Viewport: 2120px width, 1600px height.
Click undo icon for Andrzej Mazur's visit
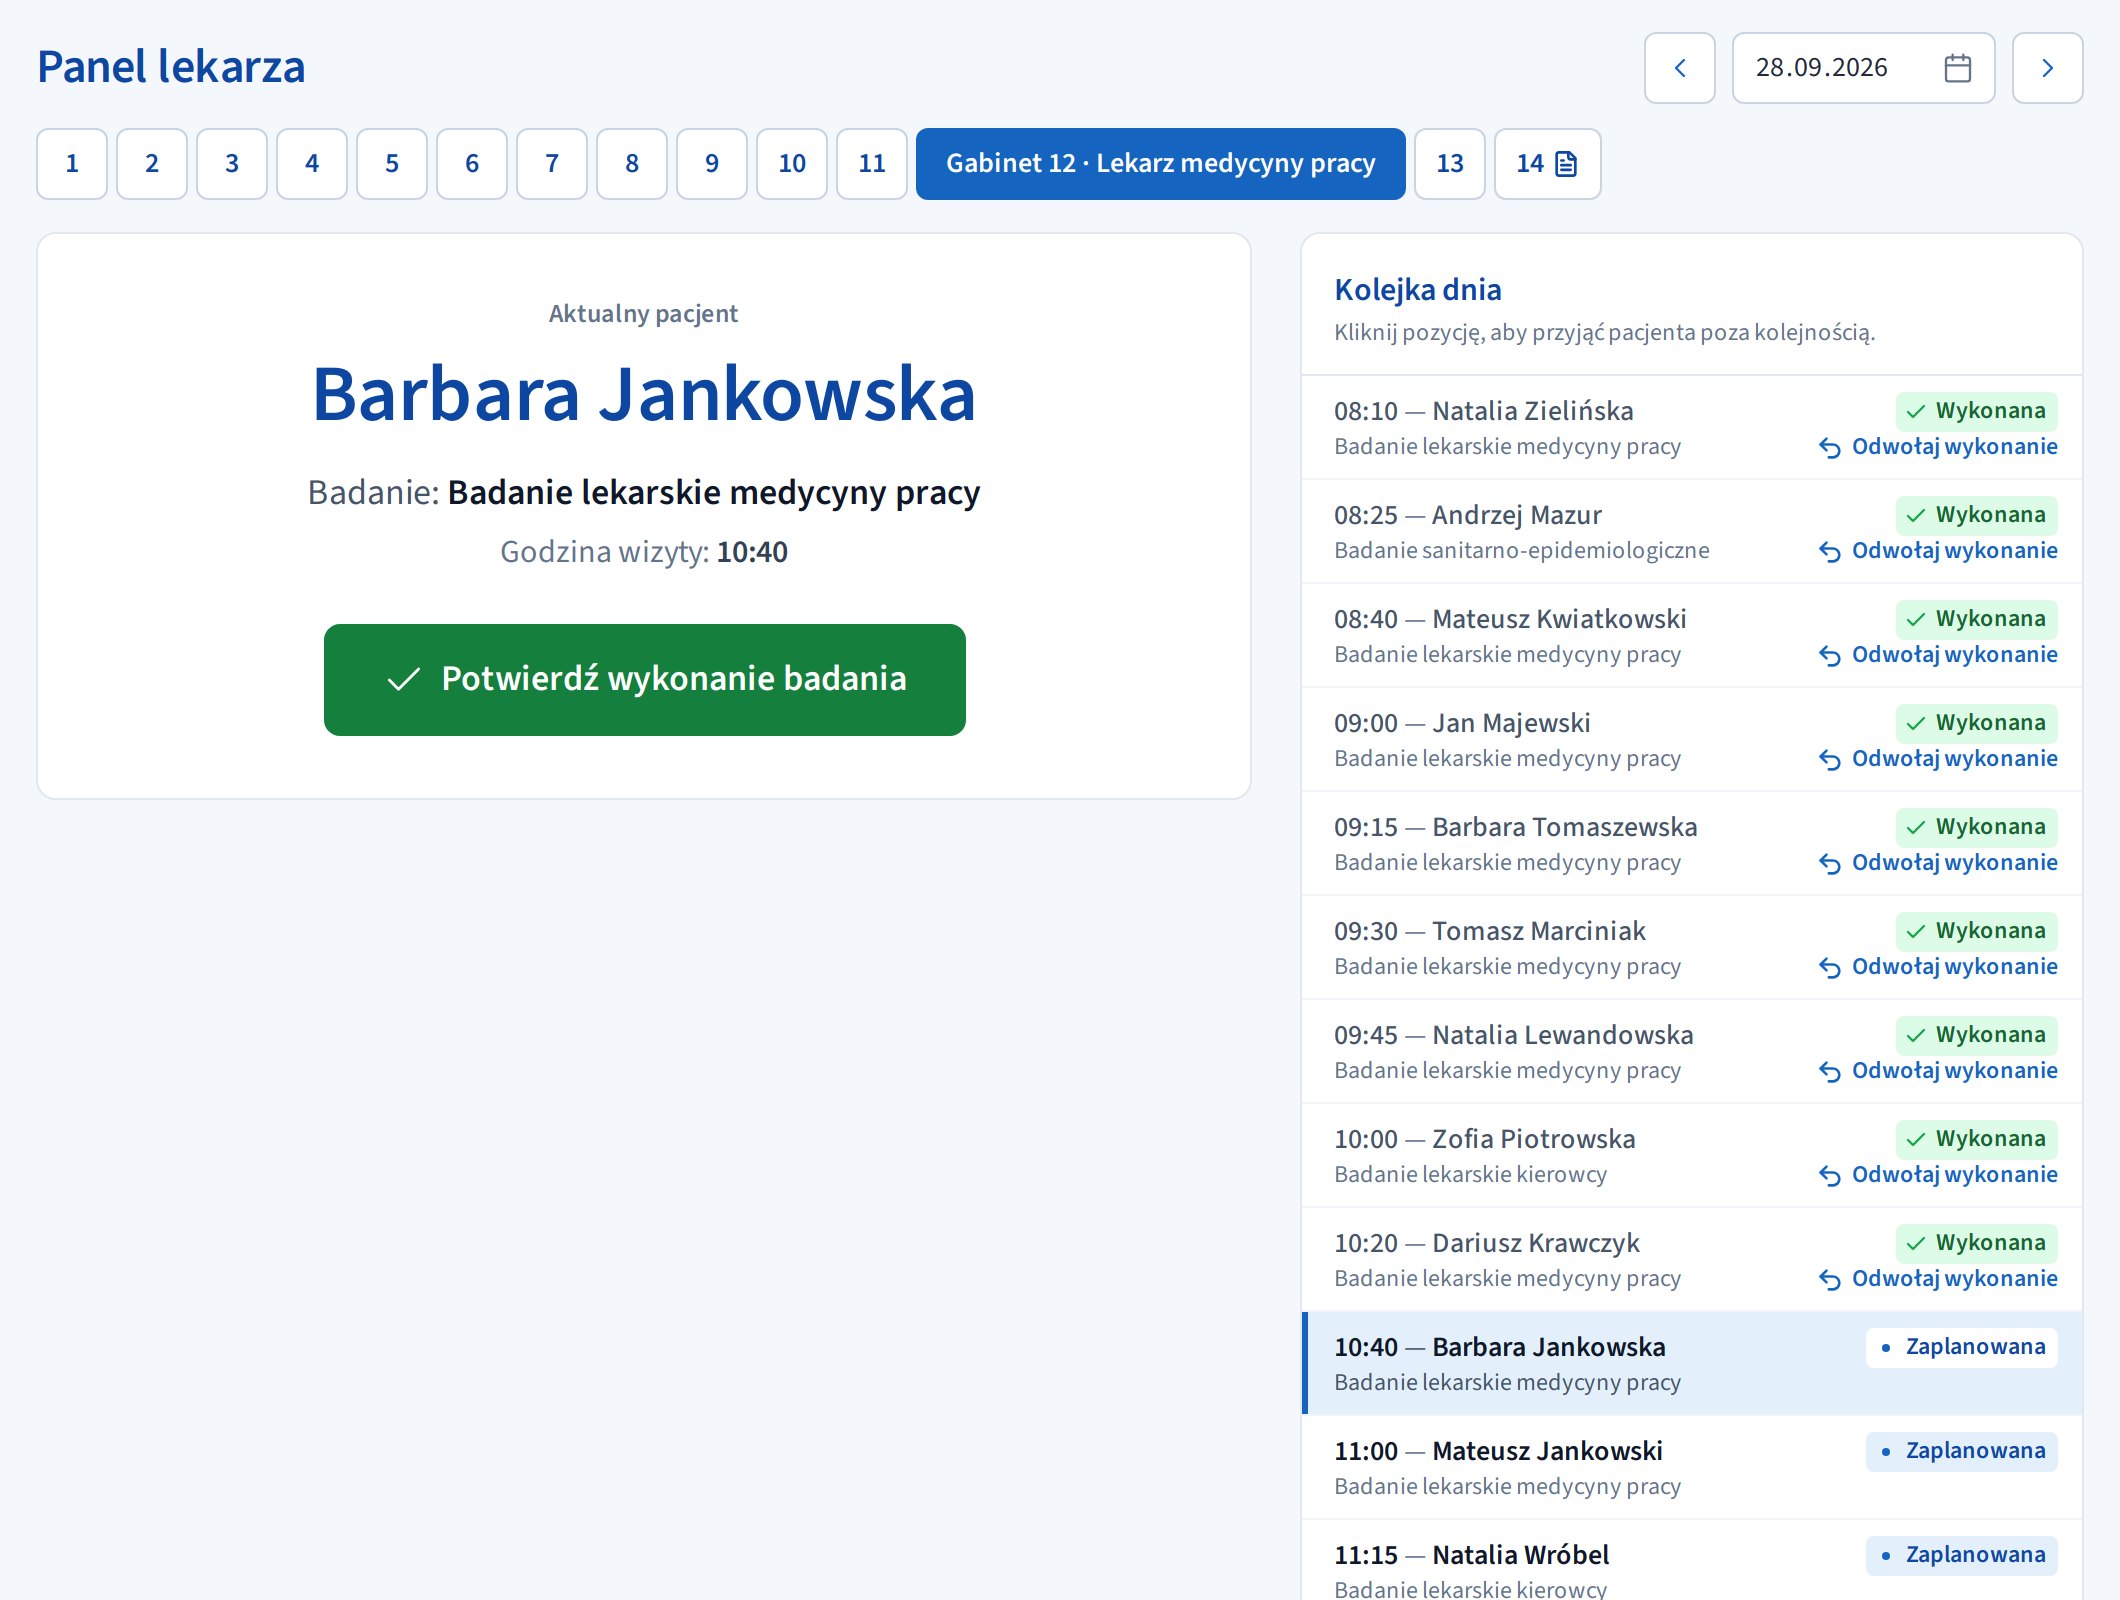pos(1829,552)
